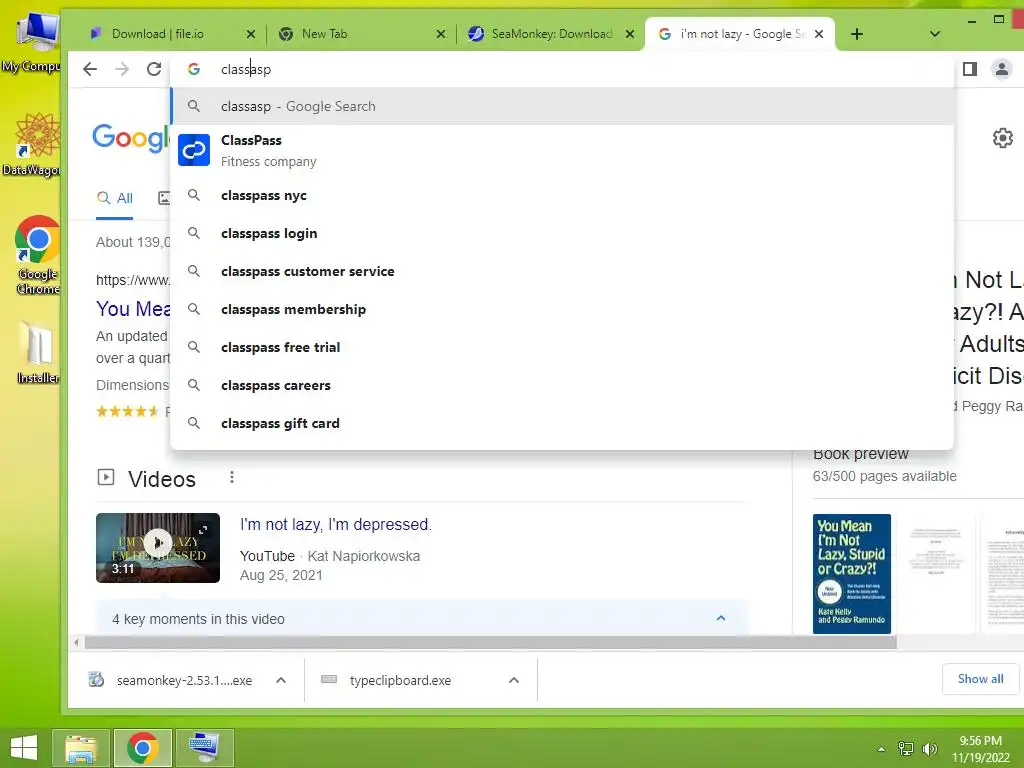Select the i'm not lazy Google Search tab
Screen dimensions: 1024x768
point(743,34)
